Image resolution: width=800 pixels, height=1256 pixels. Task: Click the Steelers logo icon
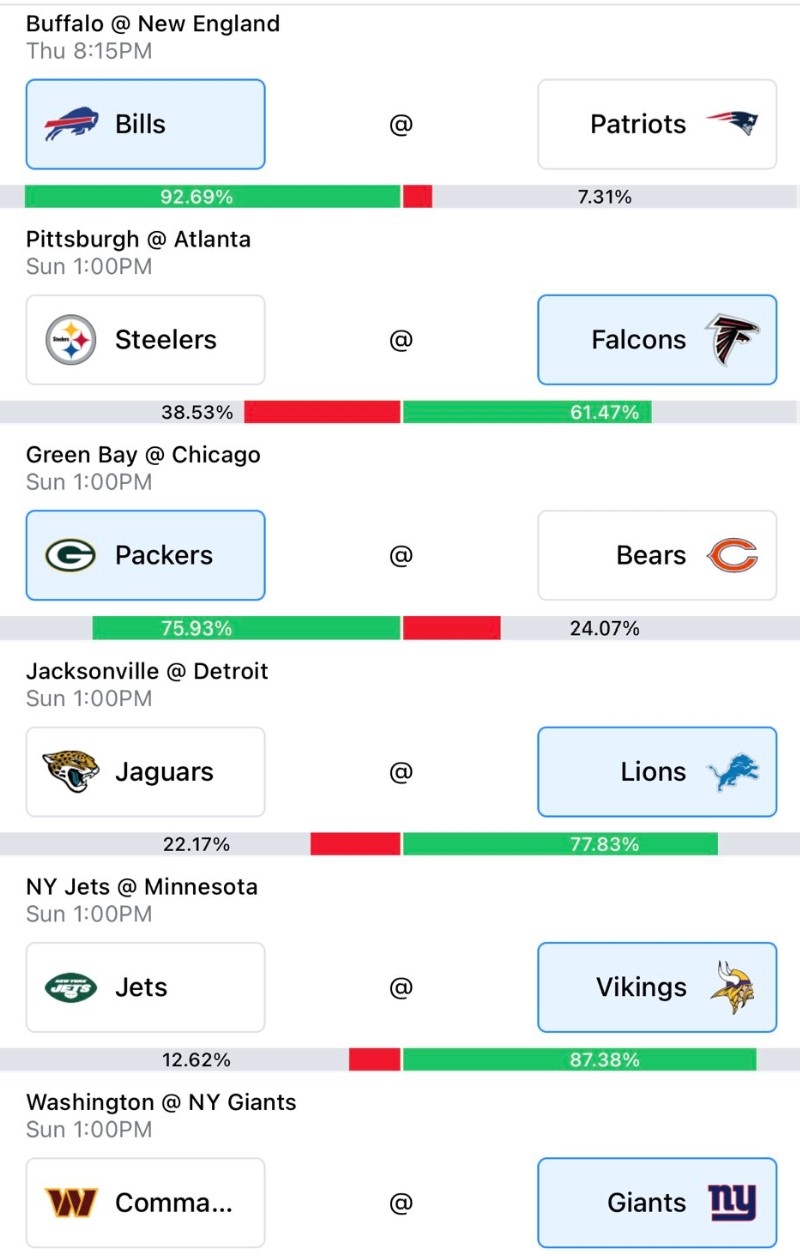[71, 340]
